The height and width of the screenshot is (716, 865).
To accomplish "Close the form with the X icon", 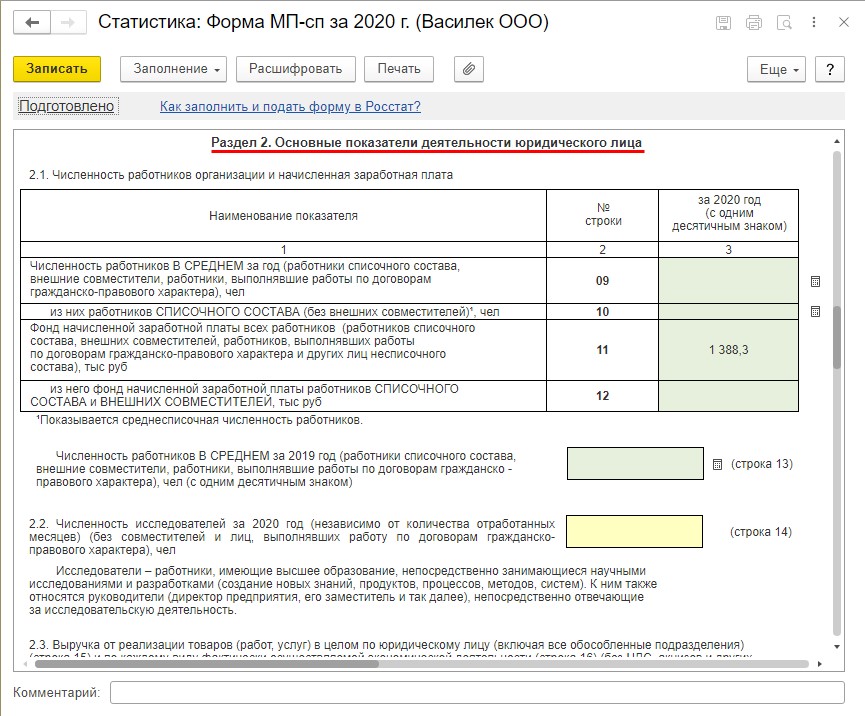I will [x=843, y=23].
